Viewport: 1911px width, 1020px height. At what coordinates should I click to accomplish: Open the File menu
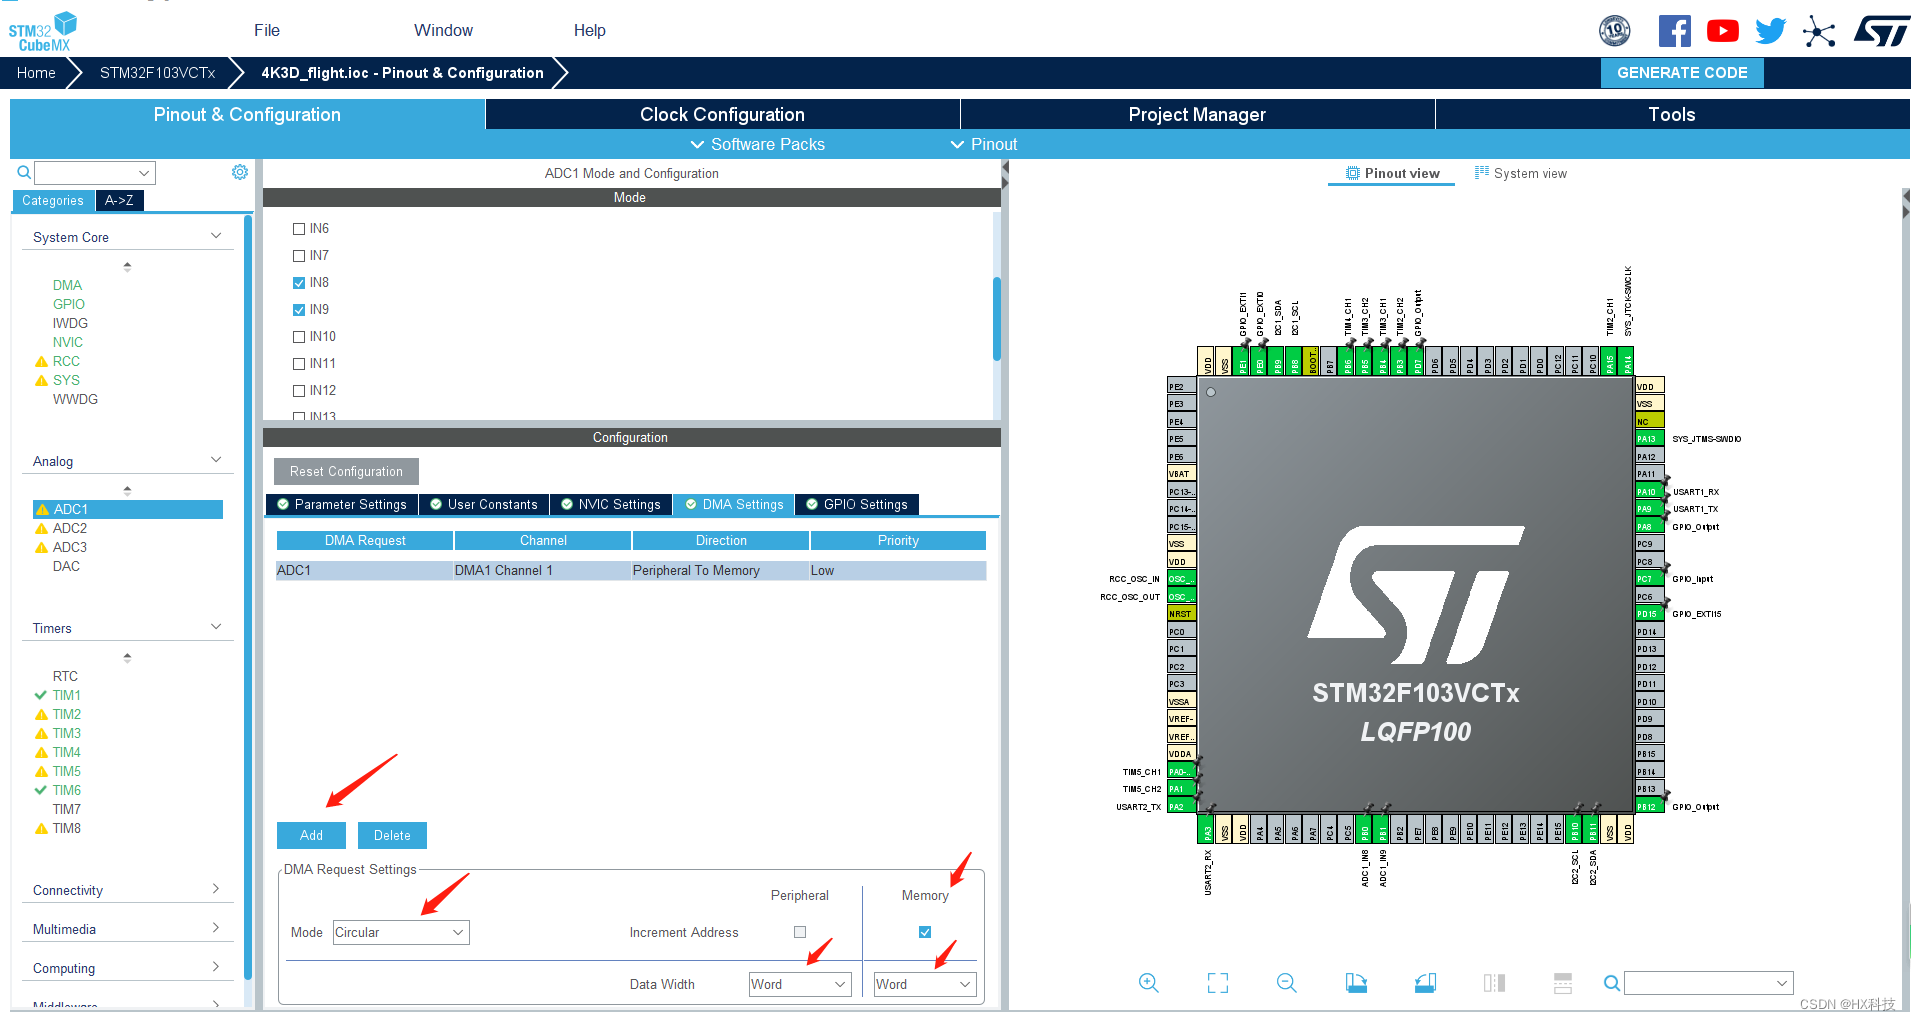[267, 30]
